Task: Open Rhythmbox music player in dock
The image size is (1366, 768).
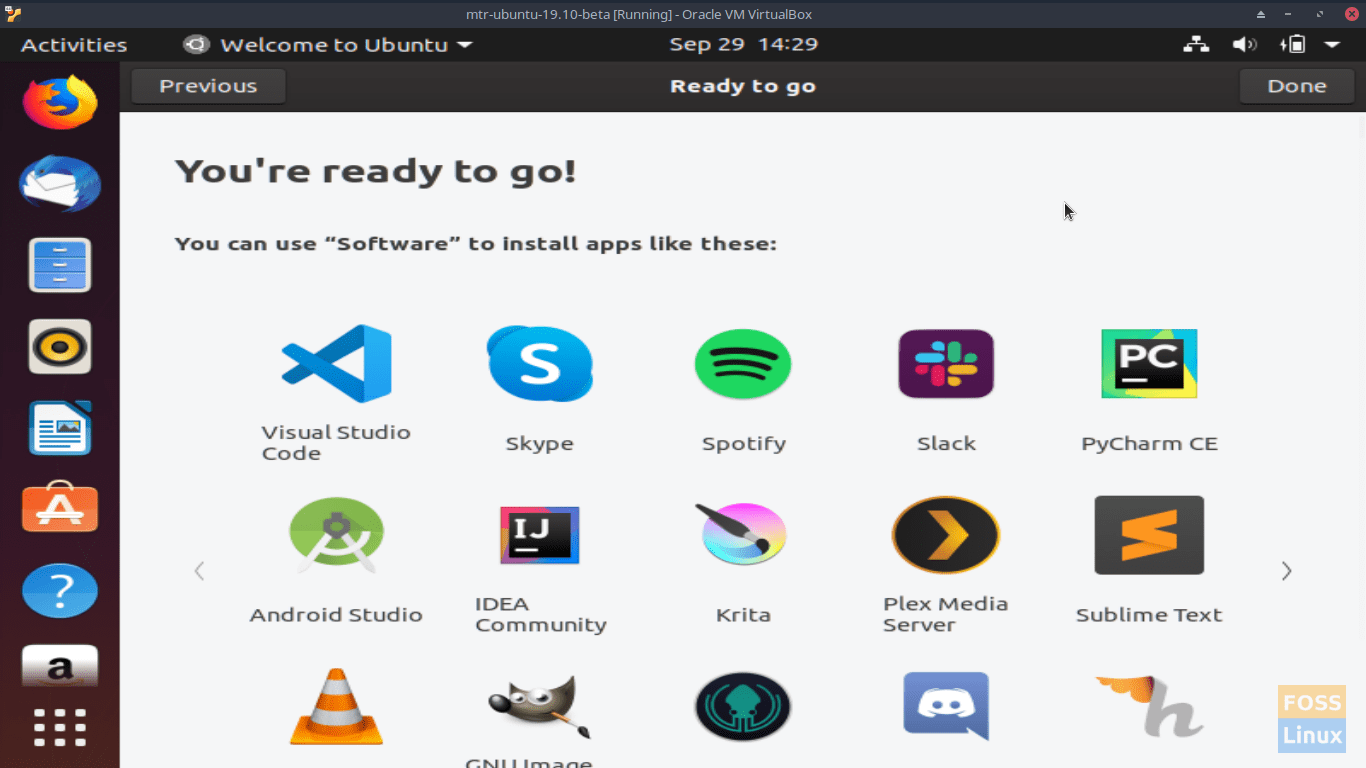Action: point(60,347)
